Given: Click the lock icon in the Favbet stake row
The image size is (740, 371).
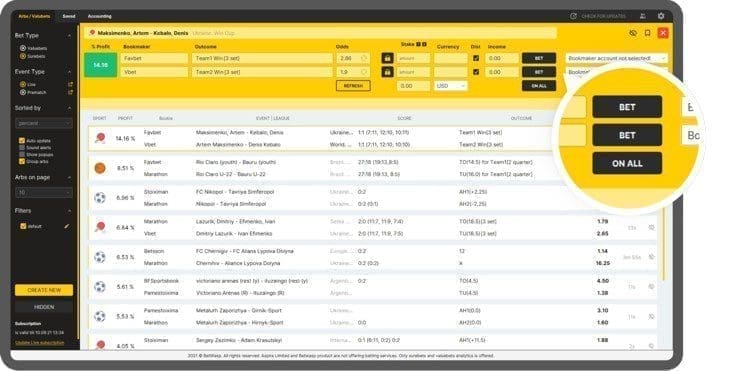Looking at the screenshot, I should click(x=387, y=59).
